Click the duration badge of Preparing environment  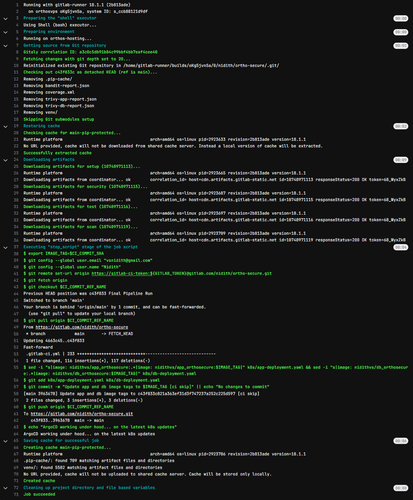pos(400,32)
